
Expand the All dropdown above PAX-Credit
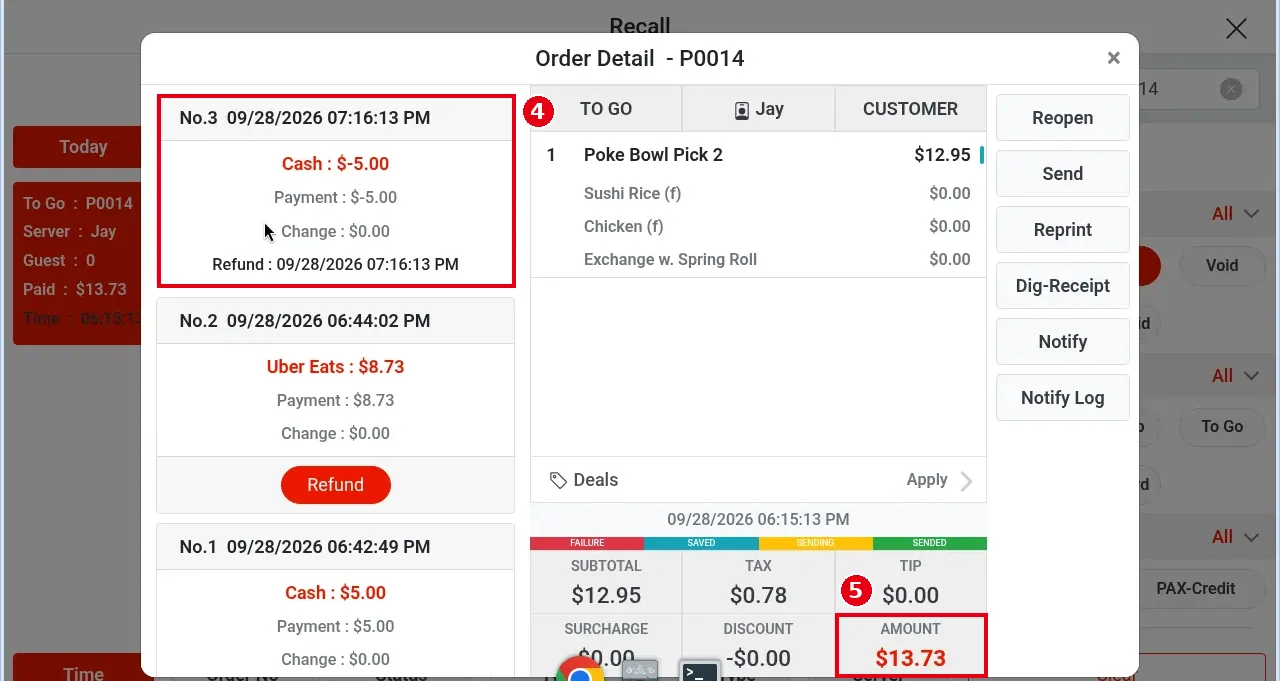(x=1235, y=537)
